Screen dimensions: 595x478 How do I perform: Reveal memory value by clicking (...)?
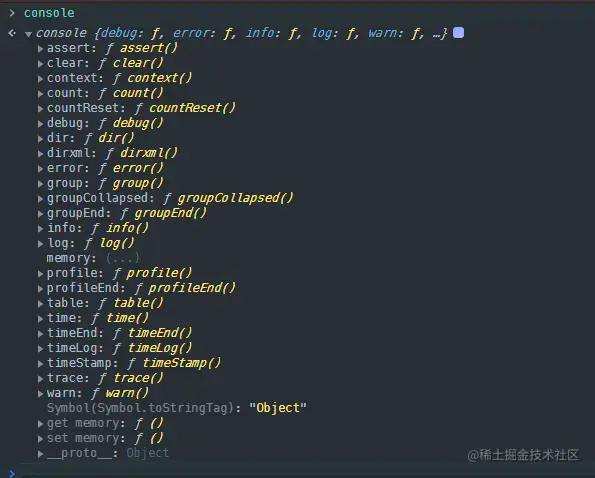(123, 258)
